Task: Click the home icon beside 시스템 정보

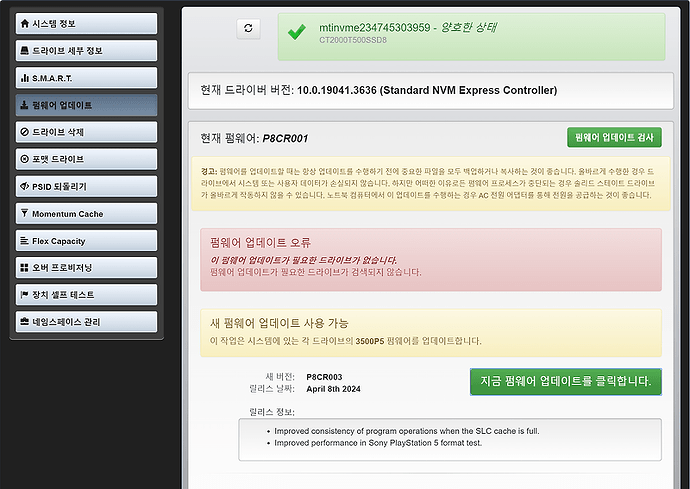Action: [25, 23]
